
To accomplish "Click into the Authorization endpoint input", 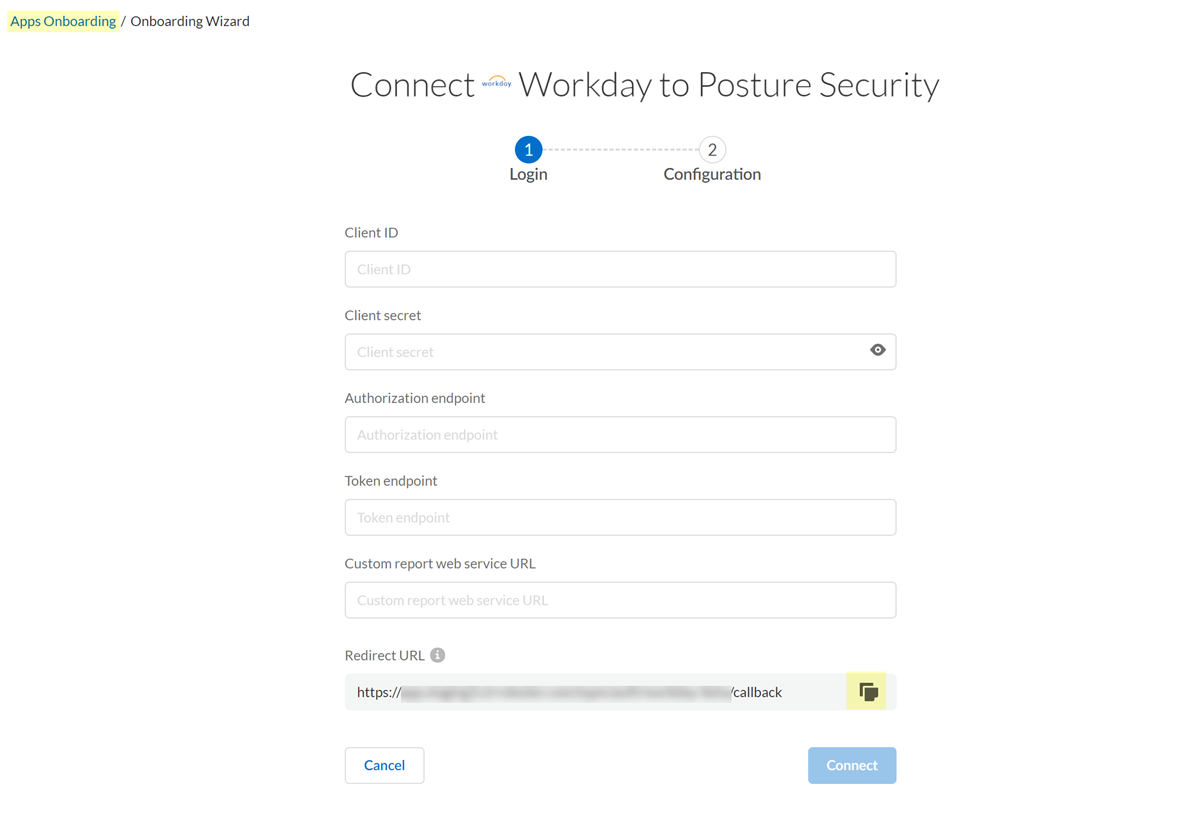I will tap(620, 435).
